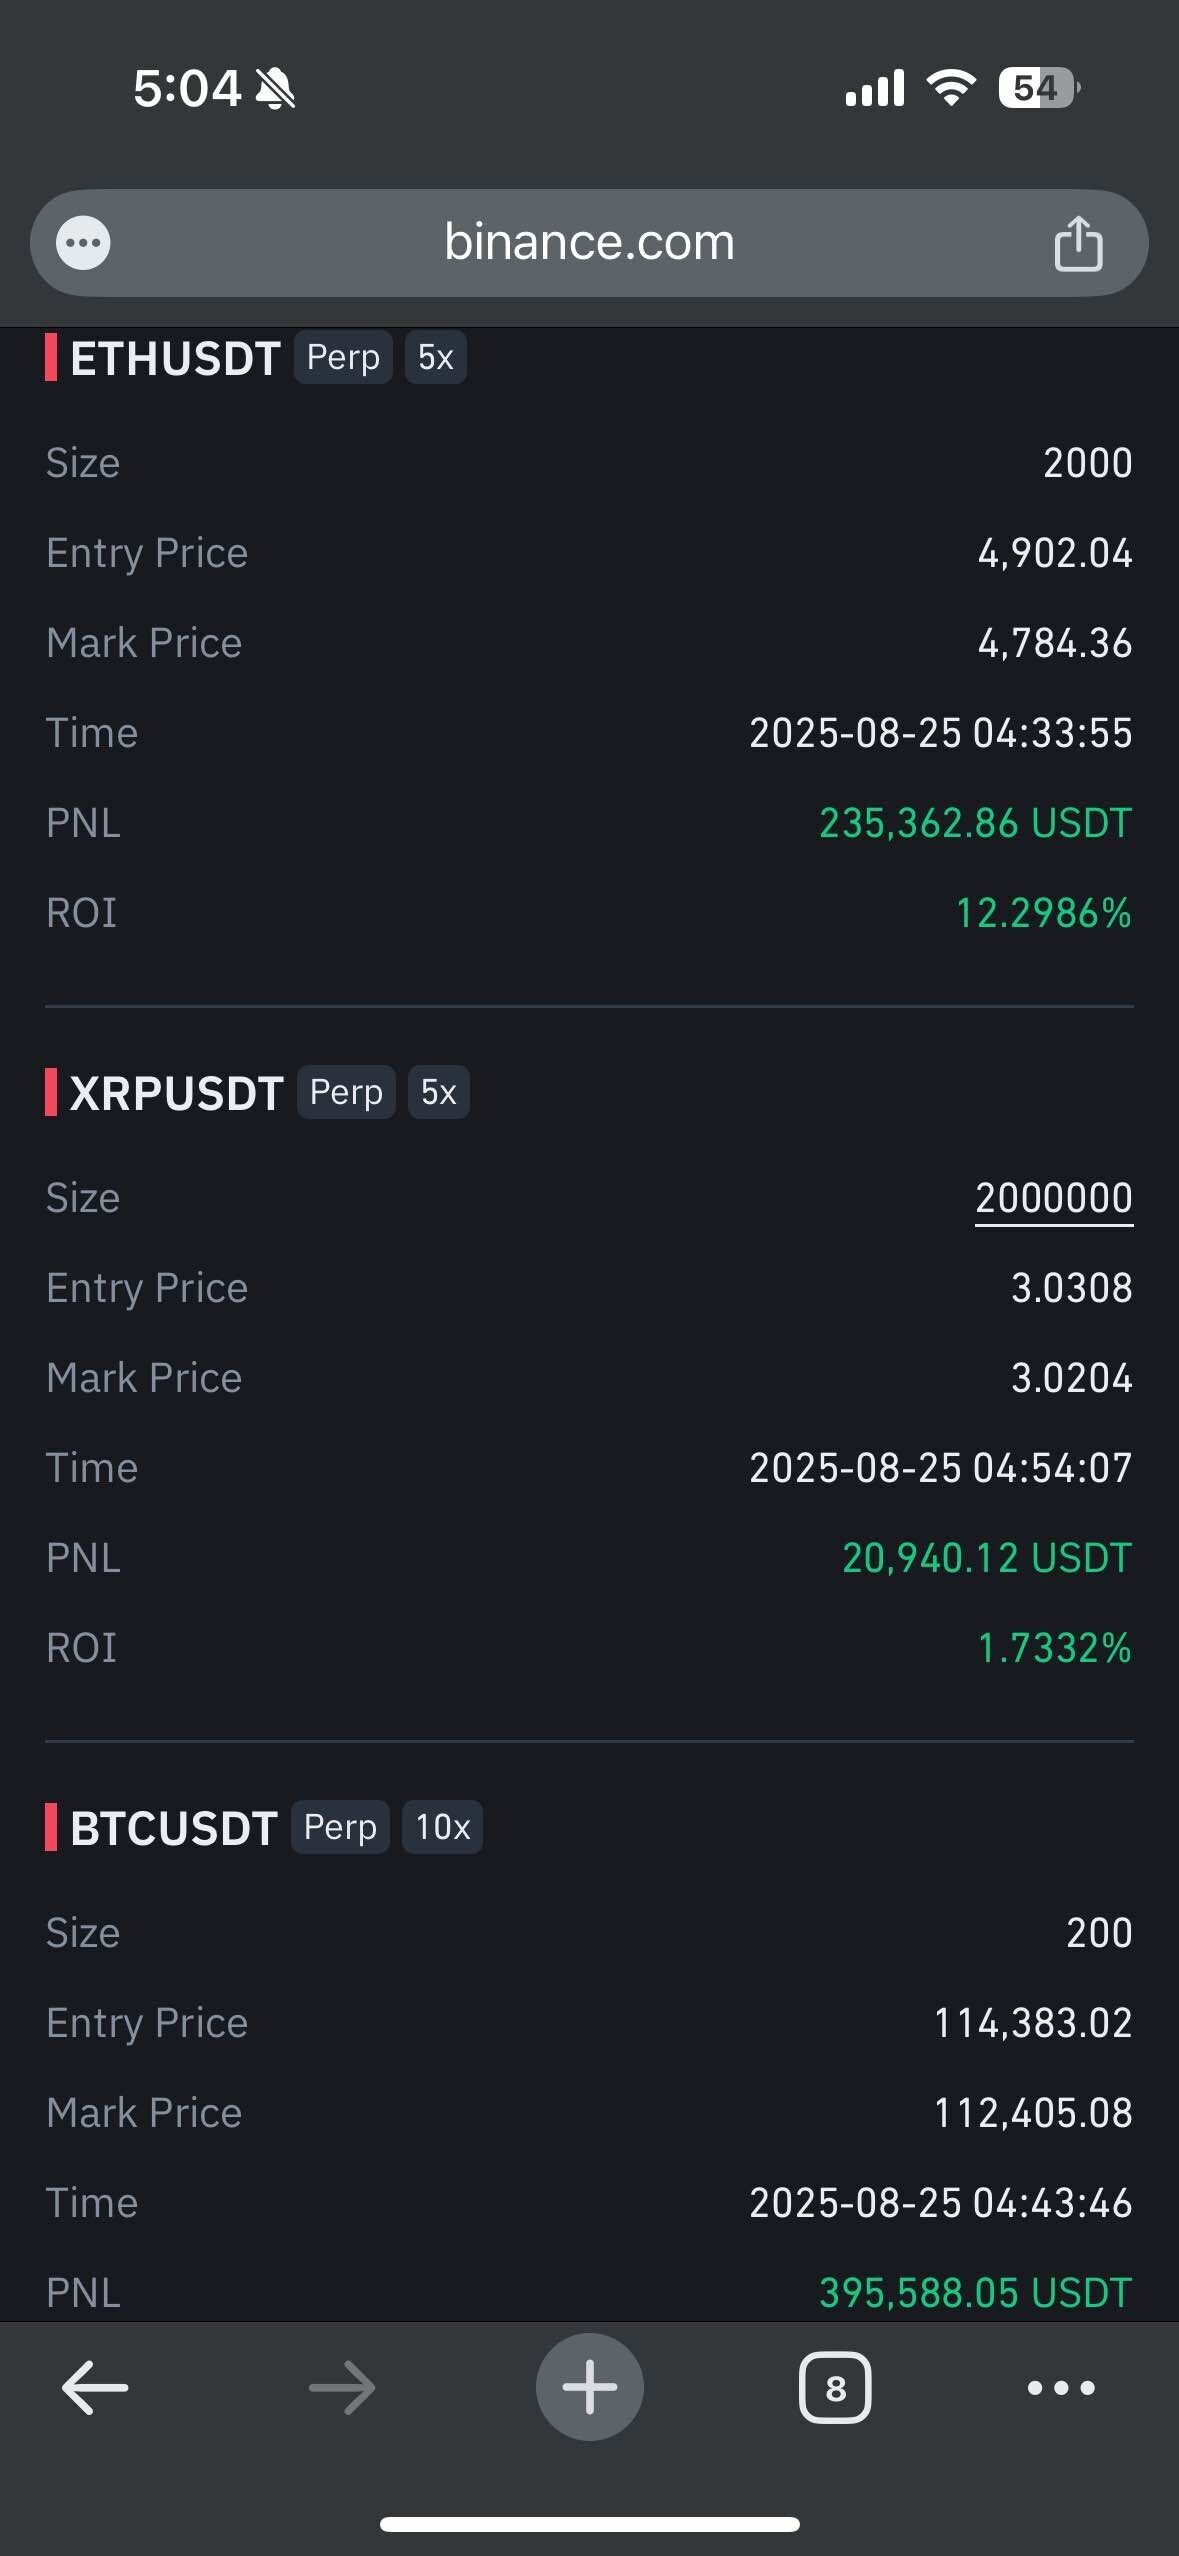The width and height of the screenshot is (1179, 2556).
Task: Tap the battery indicator in status bar
Action: coord(1038,88)
